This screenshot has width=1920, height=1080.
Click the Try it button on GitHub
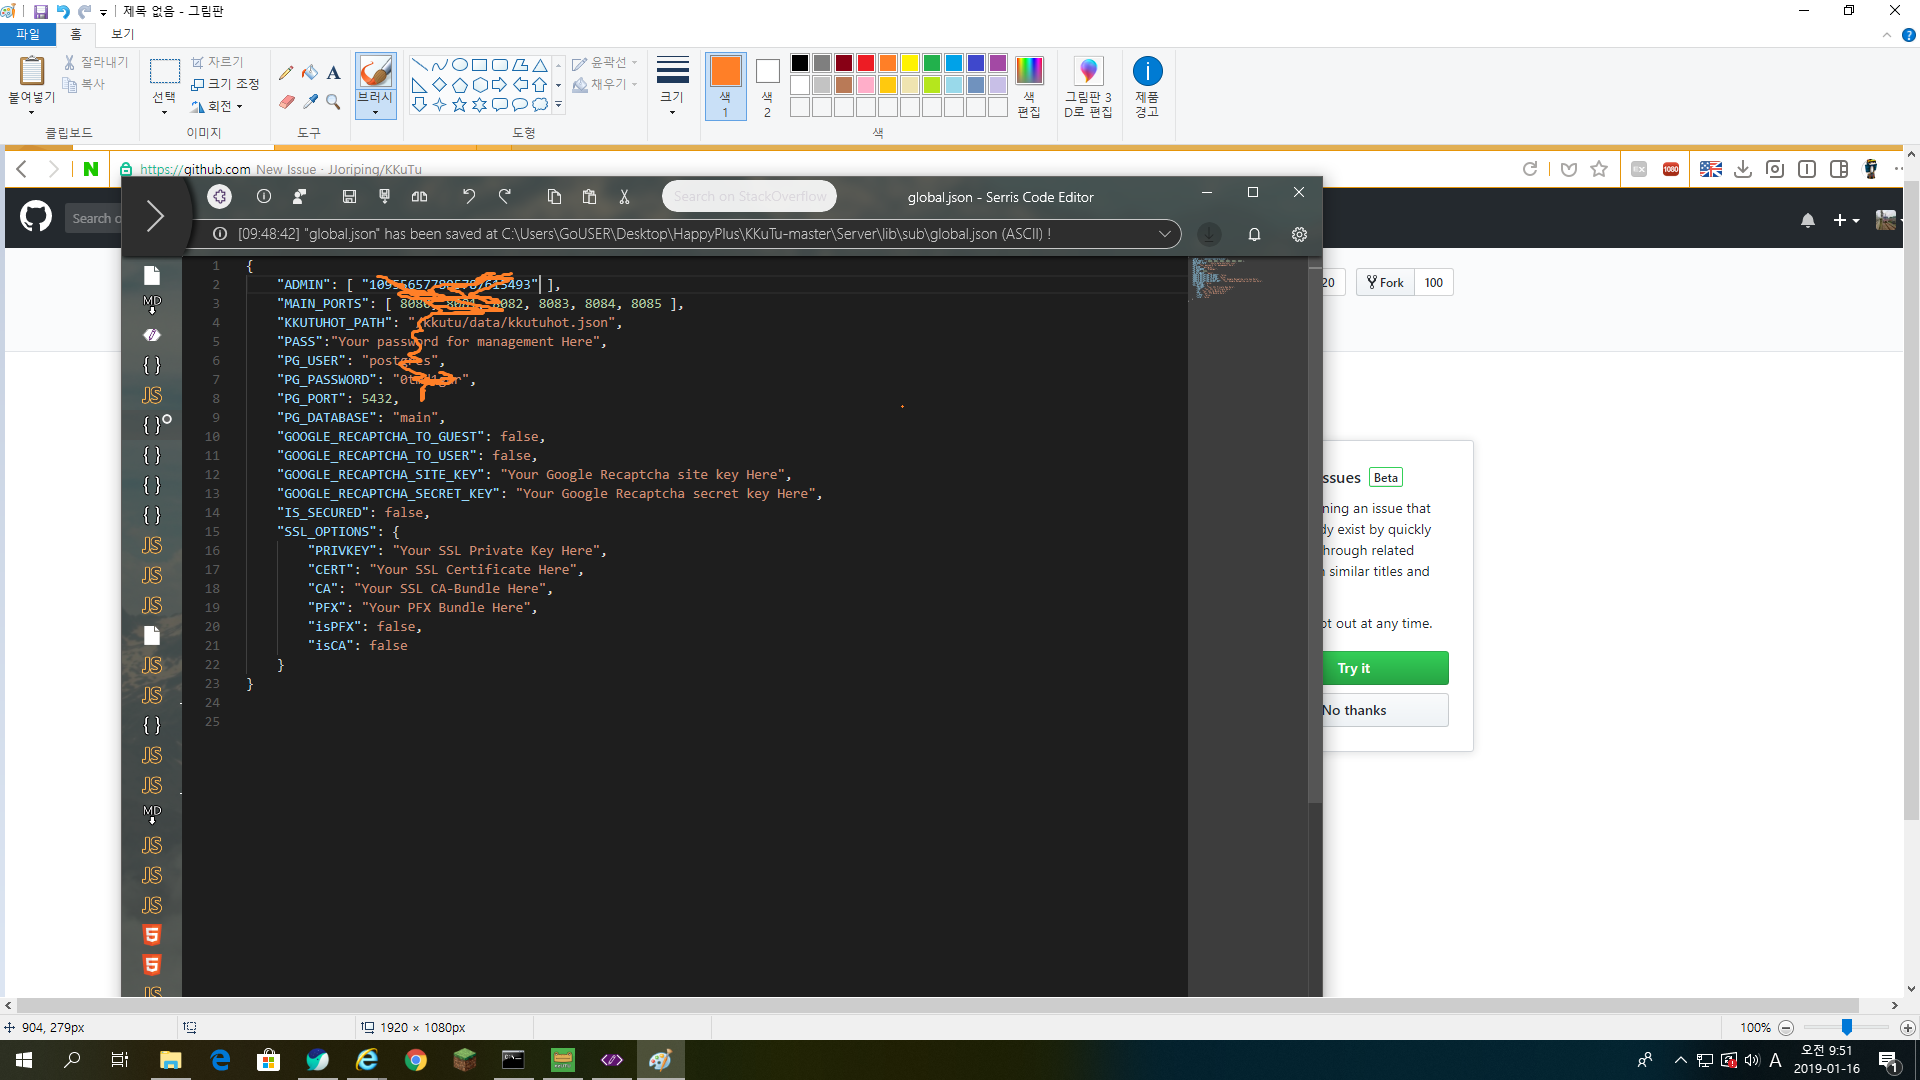click(1385, 668)
